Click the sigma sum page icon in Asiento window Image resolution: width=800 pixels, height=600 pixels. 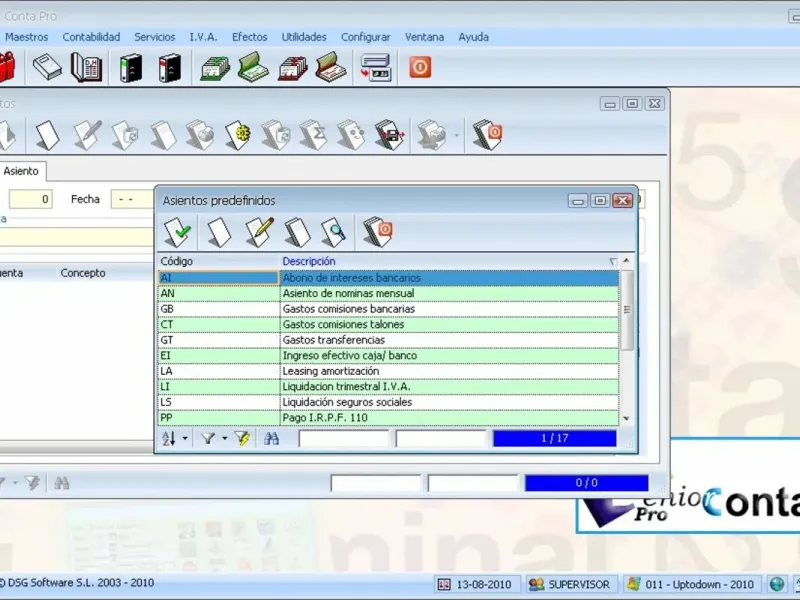(313, 135)
